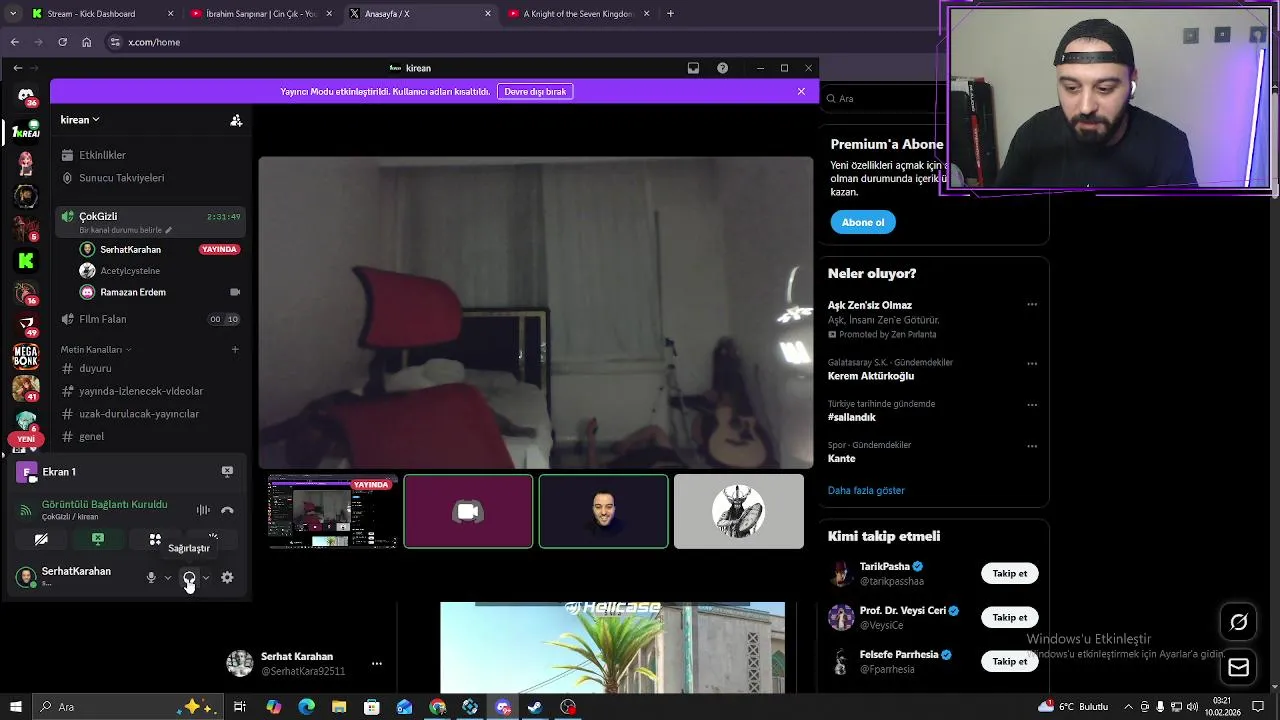The image size is (1280, 720).
Task: Add channel with plus next to Metin Kanalları
Action: 235,350
